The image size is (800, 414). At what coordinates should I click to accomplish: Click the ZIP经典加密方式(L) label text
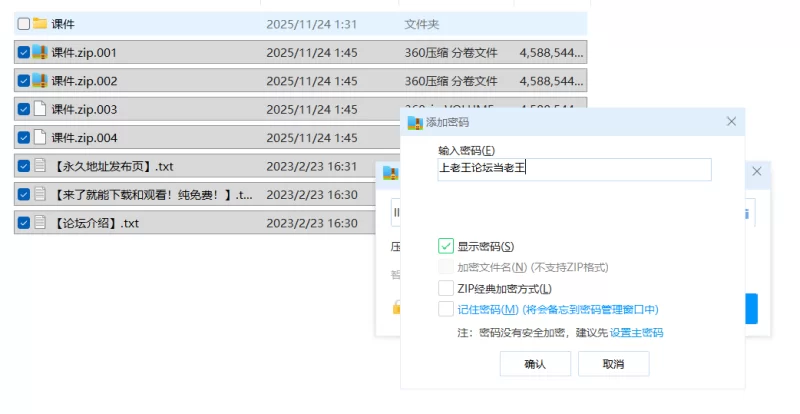pyautogui.click(x=505, y=289)
